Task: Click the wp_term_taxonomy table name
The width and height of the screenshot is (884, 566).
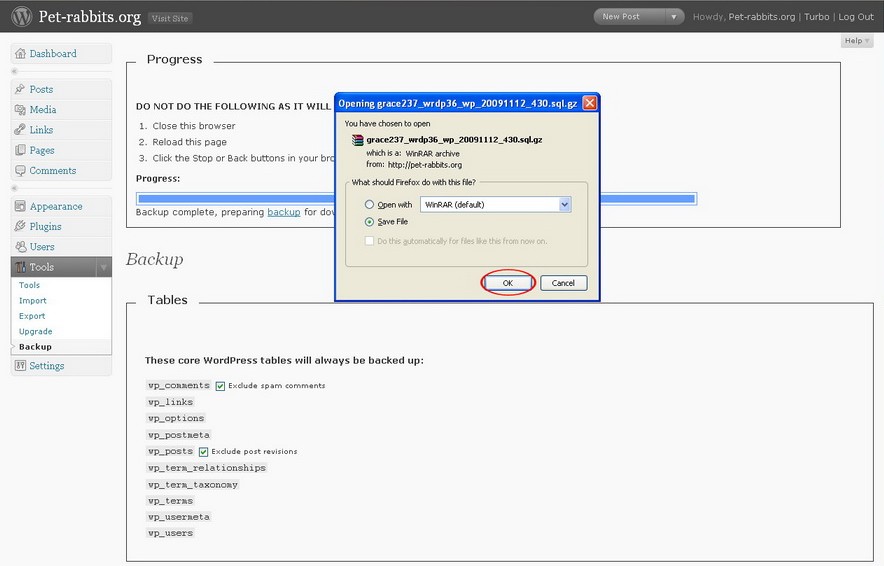Action: (x=193, y=485)
